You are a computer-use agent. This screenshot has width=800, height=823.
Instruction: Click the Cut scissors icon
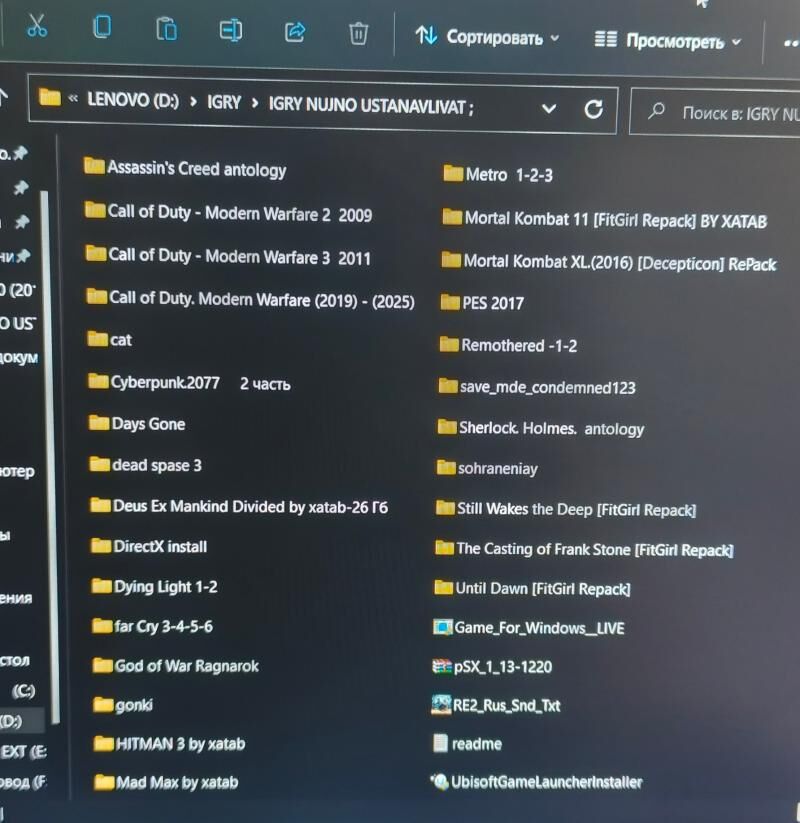coord(37,26)
